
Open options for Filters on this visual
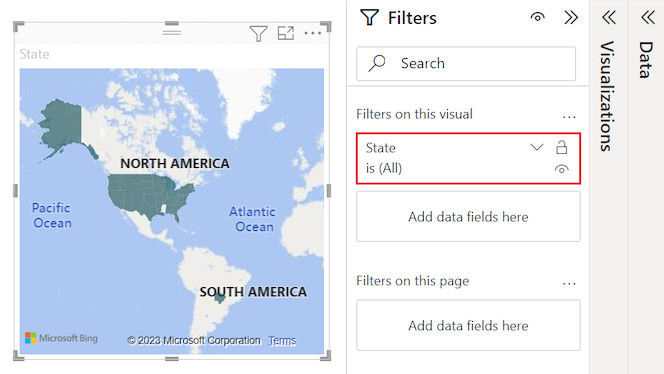pyautogui.click(x=569, y=116)
